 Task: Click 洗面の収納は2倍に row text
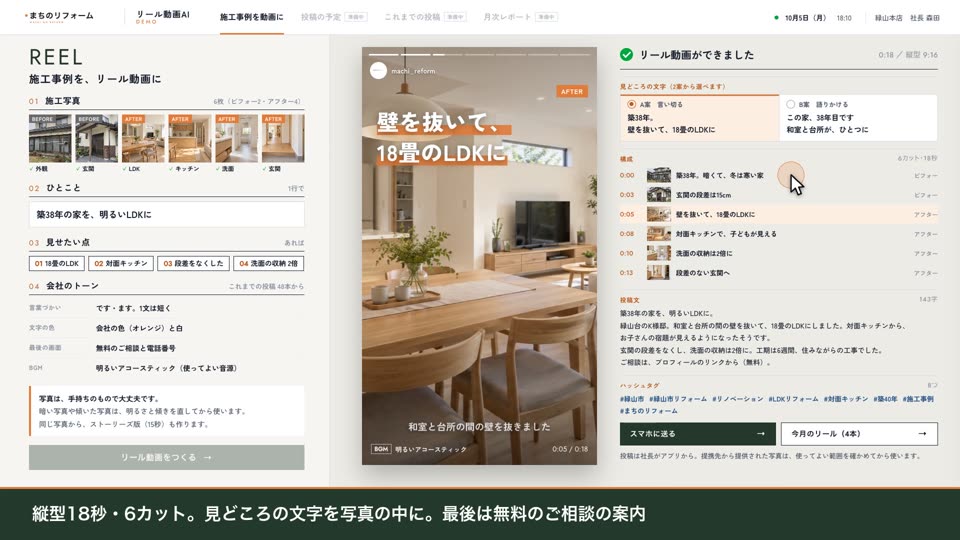point(704,253)
